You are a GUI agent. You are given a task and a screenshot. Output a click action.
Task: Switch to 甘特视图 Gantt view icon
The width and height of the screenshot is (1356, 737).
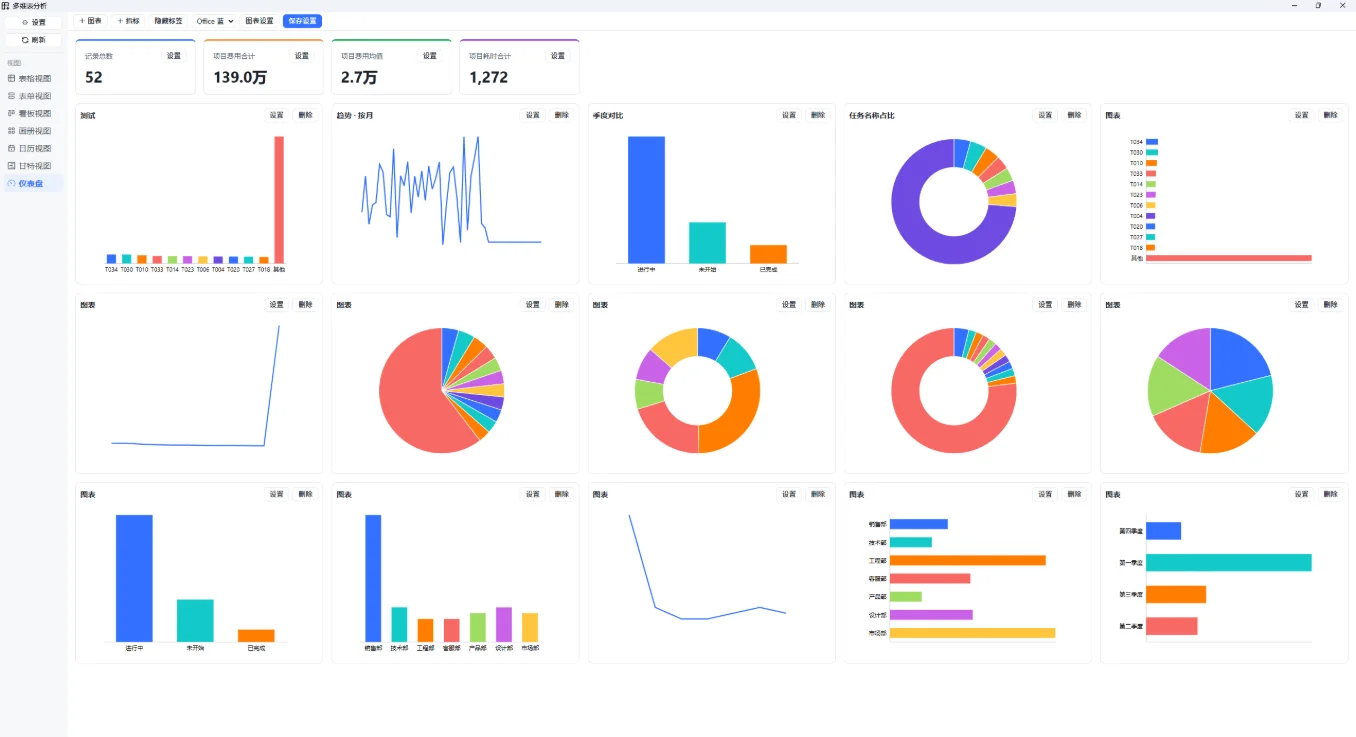(x=11, y=166)
